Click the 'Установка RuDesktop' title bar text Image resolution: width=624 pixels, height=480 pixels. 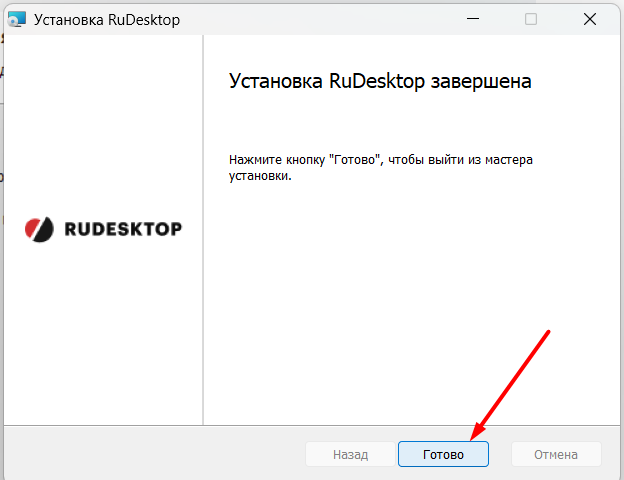pos(107,19)
